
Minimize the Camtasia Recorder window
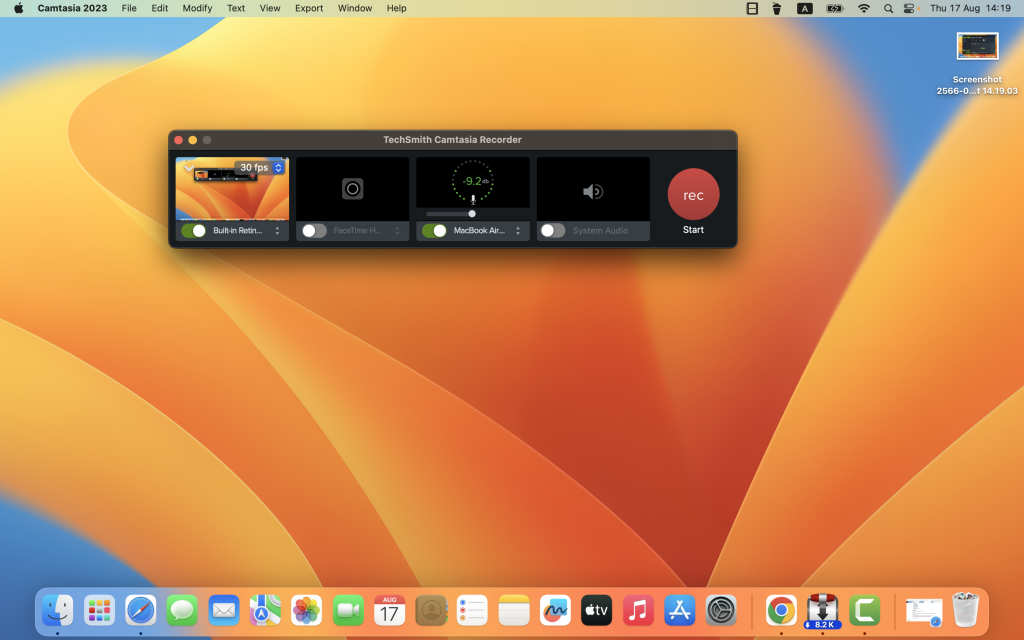(x=193, y=140)
